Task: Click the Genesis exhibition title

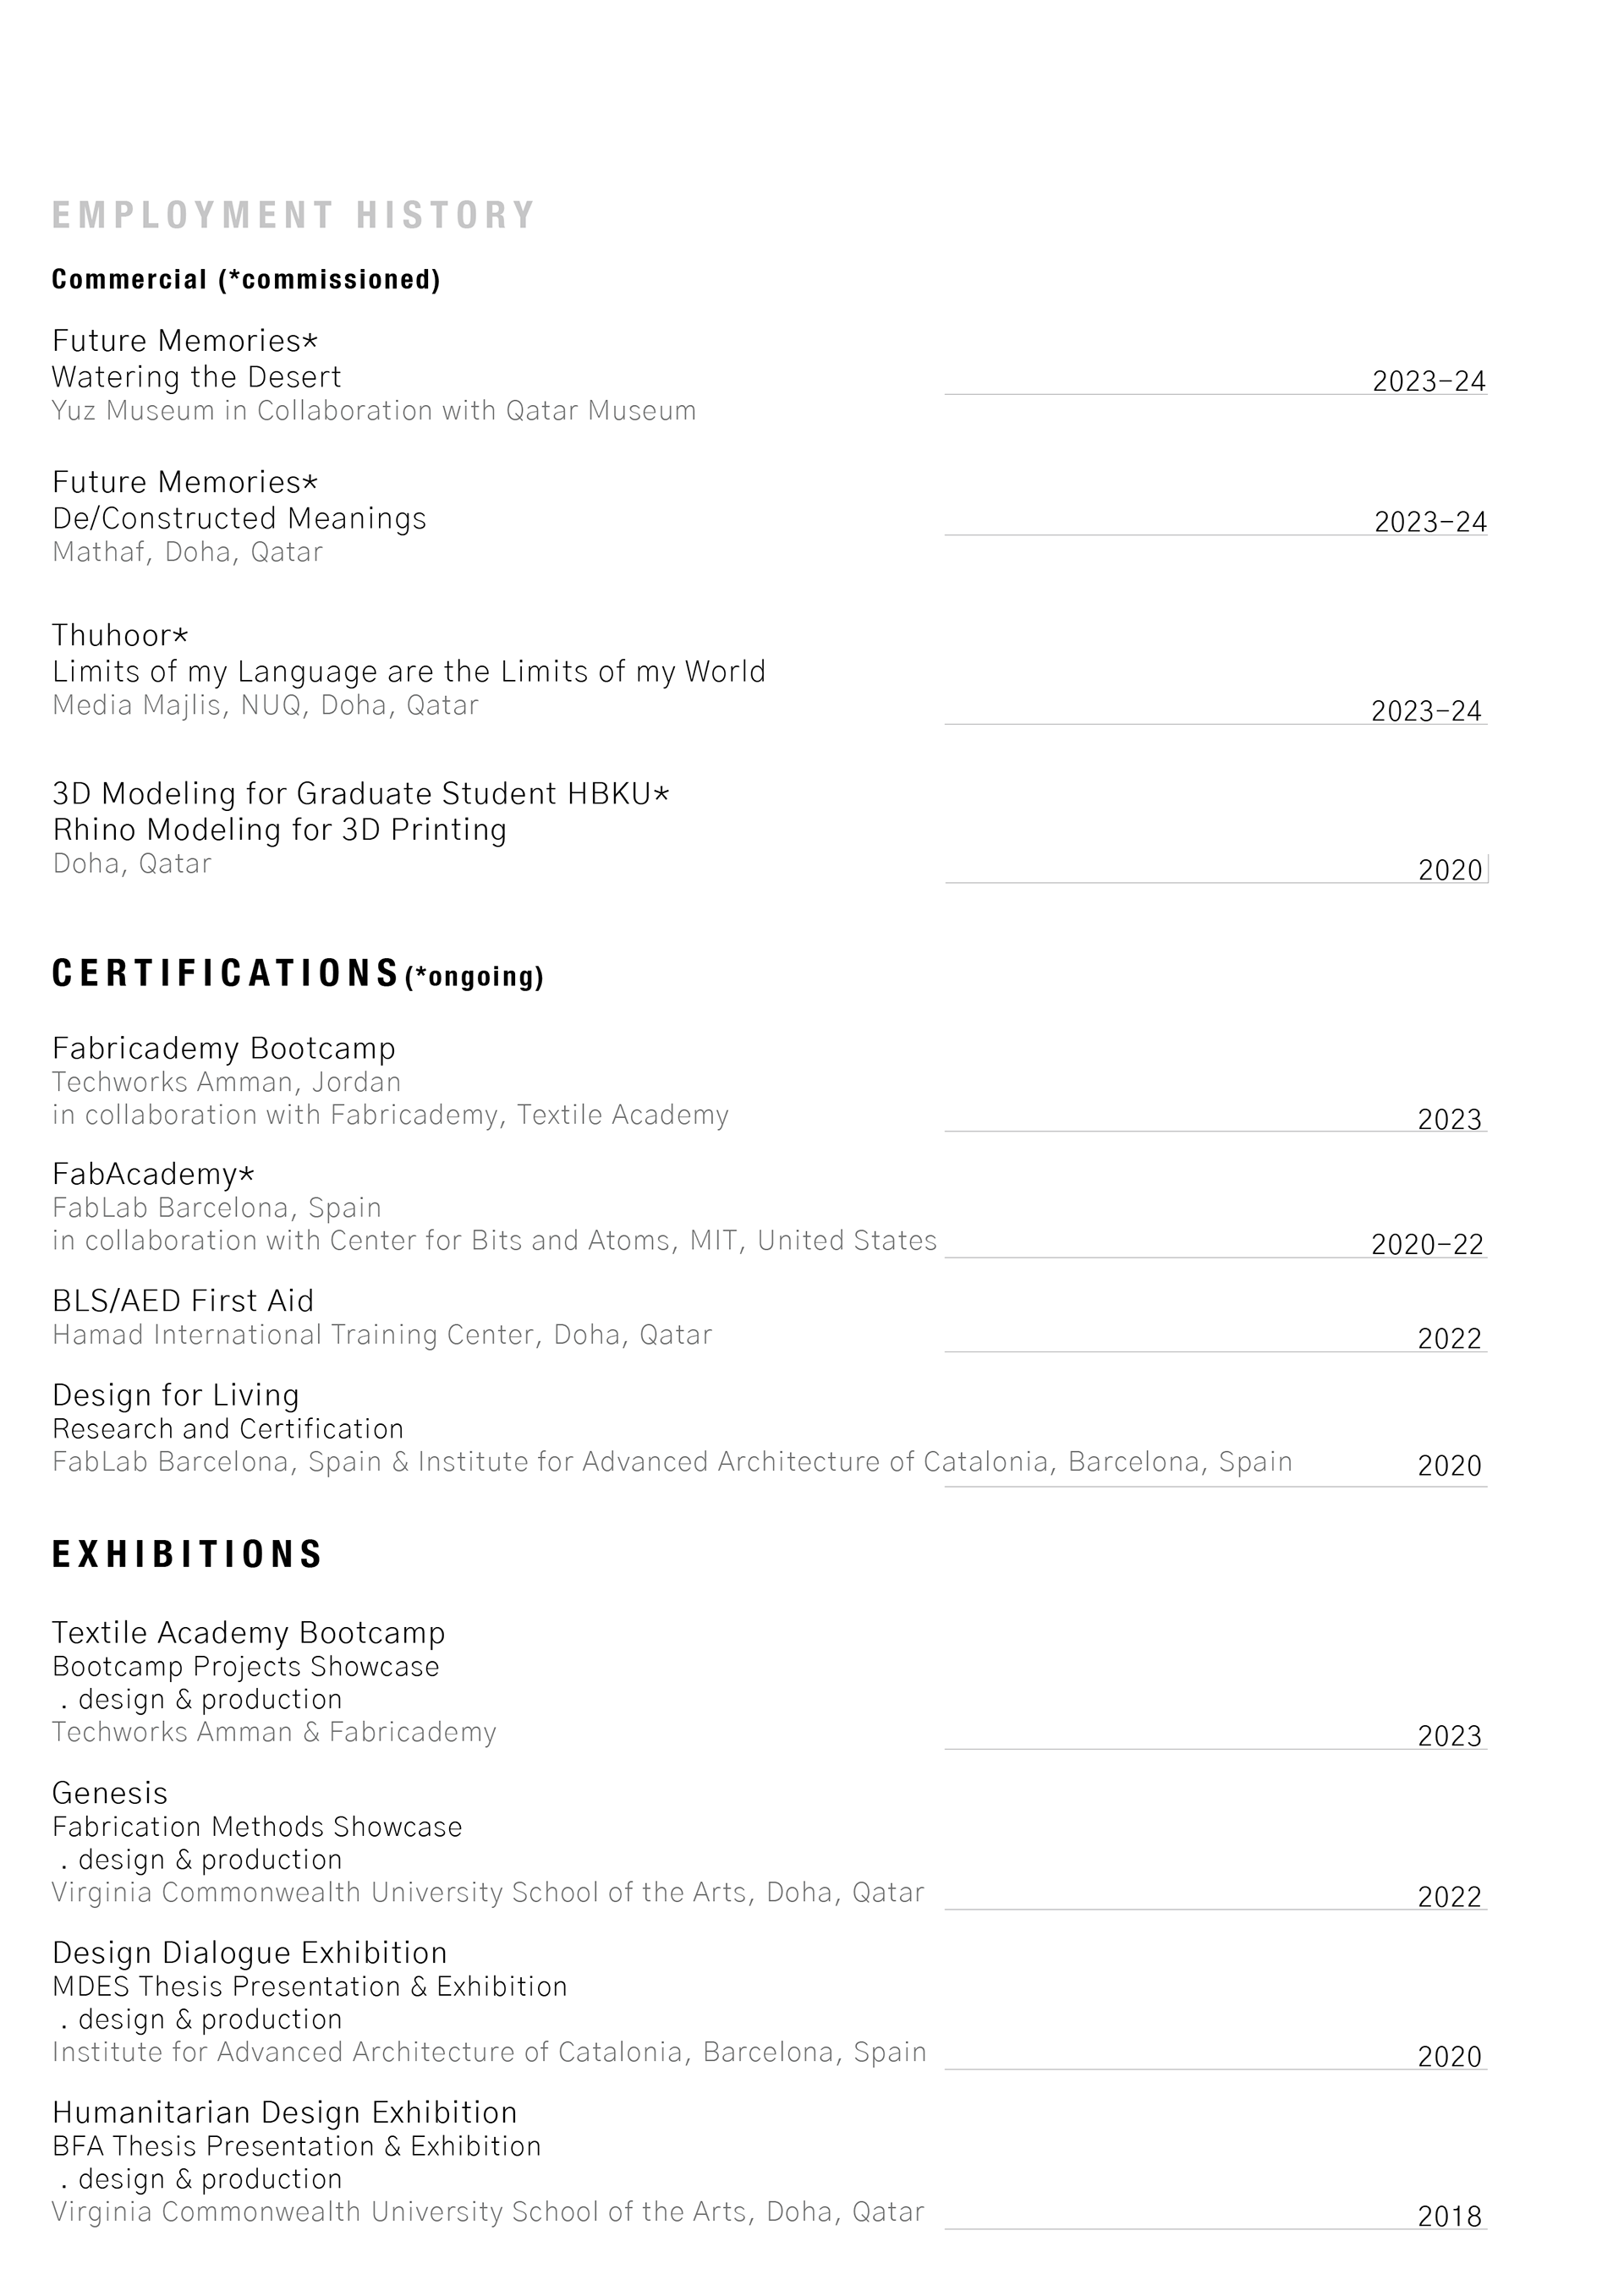Action: (110, 1793)
